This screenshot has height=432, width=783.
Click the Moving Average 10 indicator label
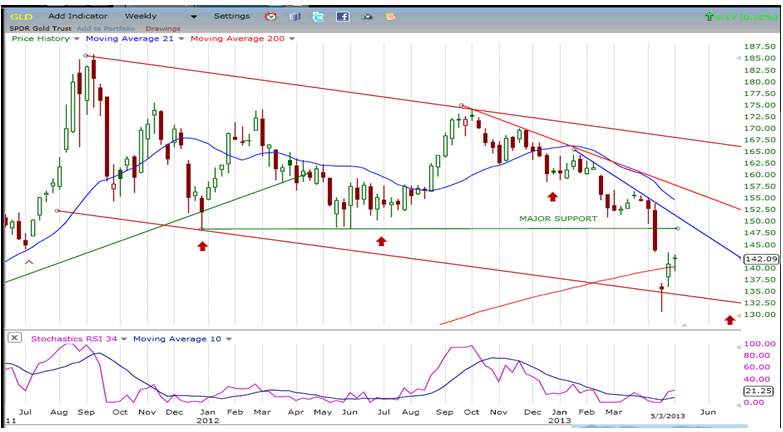[x=177, y=339]
